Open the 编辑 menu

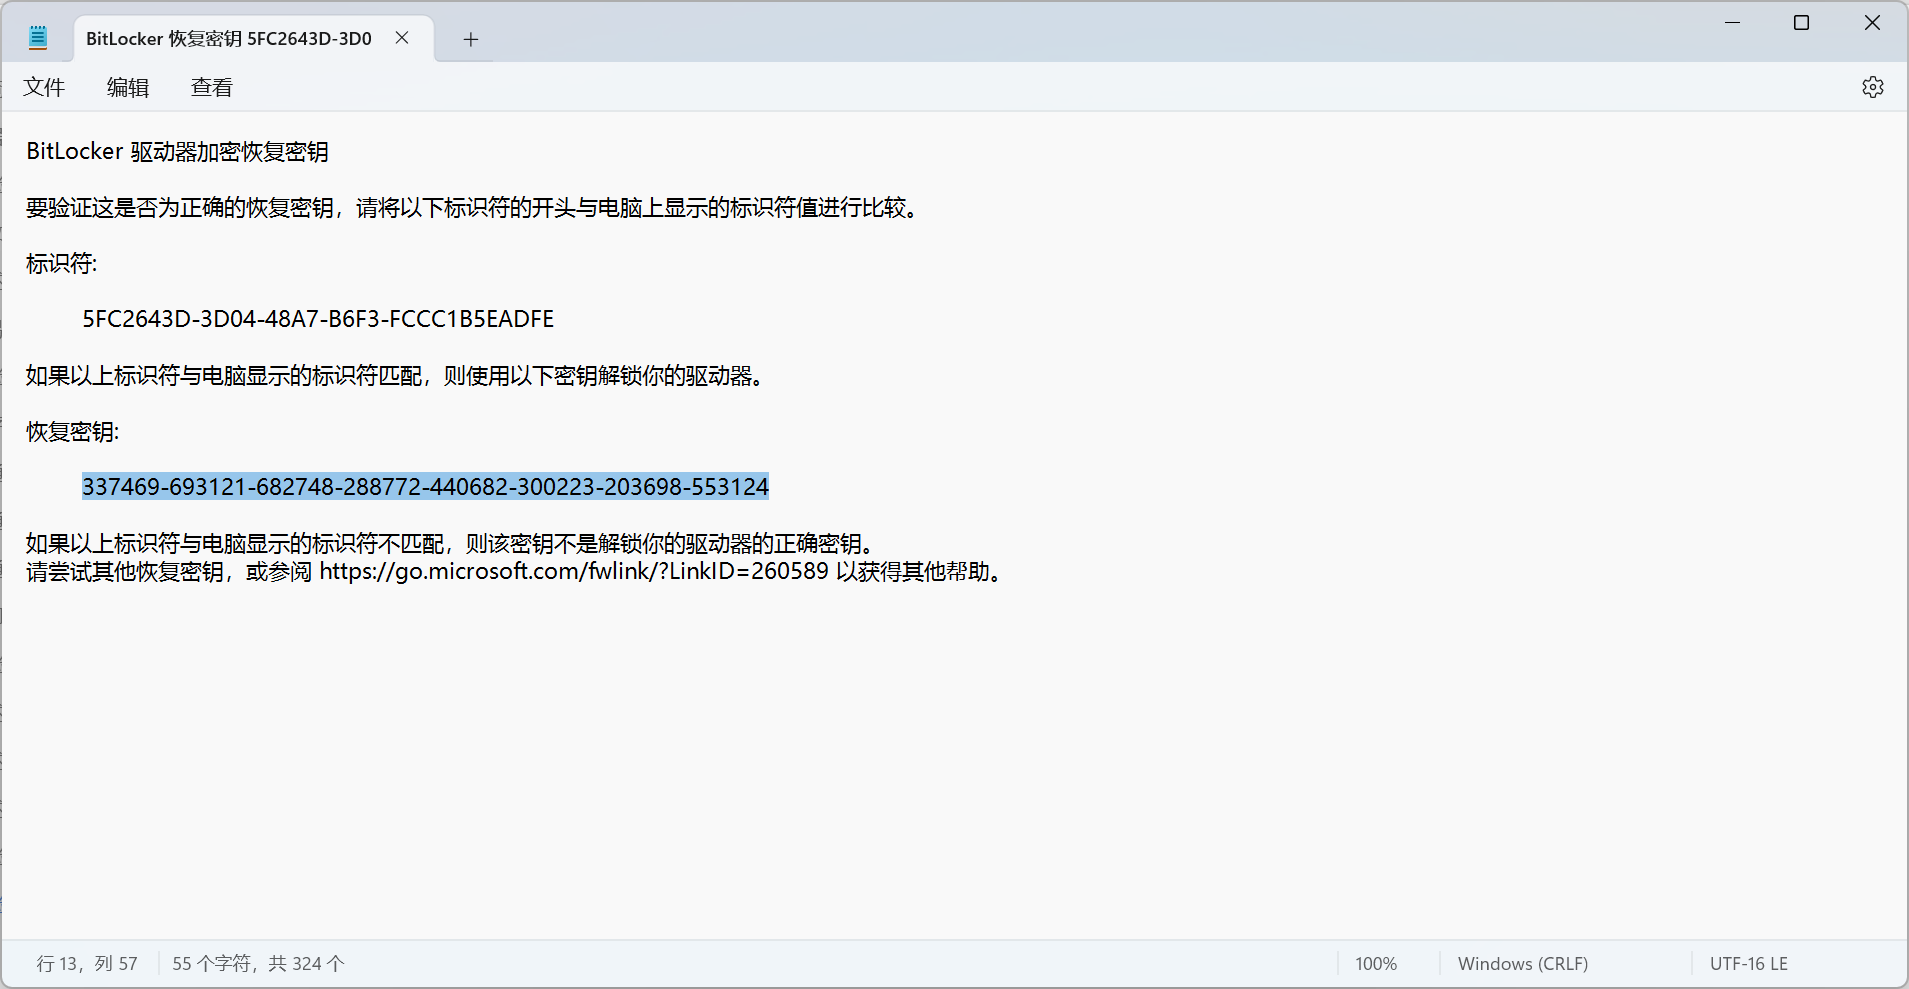coord(128,88)
